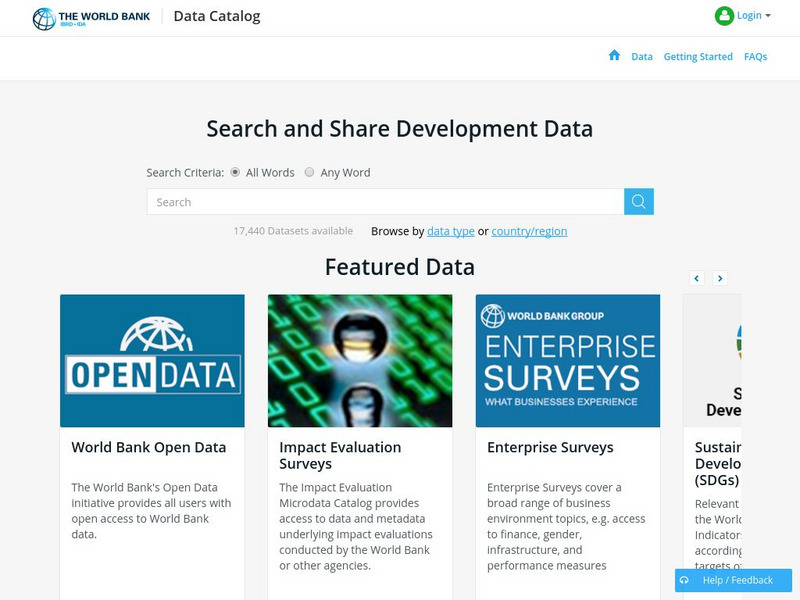This screenshot has height=600, width=800.
Task: Open the Impact Evaluation Surveys title
Action: coord(340,455)
